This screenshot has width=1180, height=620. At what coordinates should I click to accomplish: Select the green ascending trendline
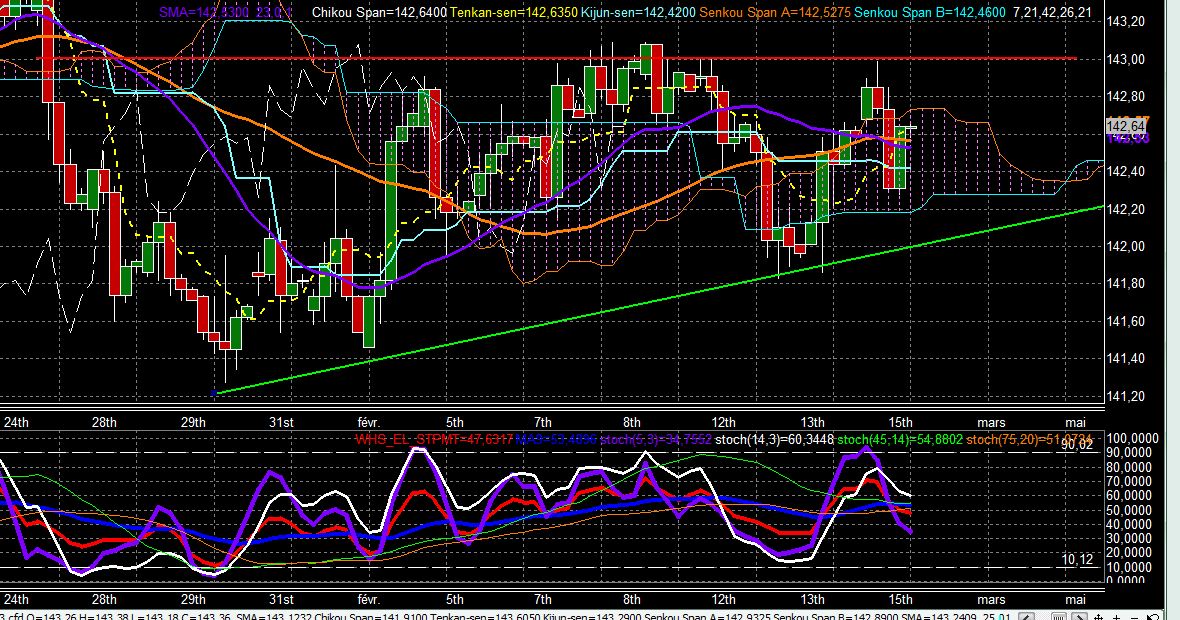pyautogui.click(x=659, y=299)
